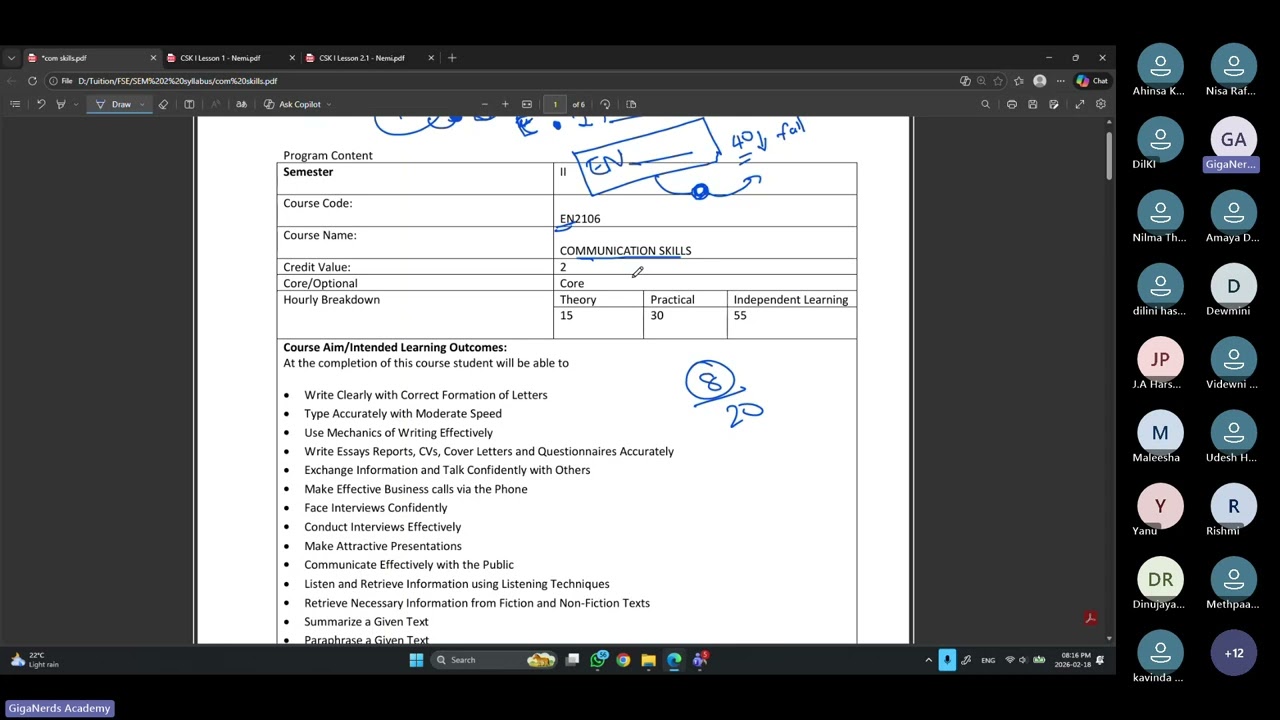Show the +12 more participants
Image resolution: width=1280 pixels, height=720 pixels.
coord(1233,653)
